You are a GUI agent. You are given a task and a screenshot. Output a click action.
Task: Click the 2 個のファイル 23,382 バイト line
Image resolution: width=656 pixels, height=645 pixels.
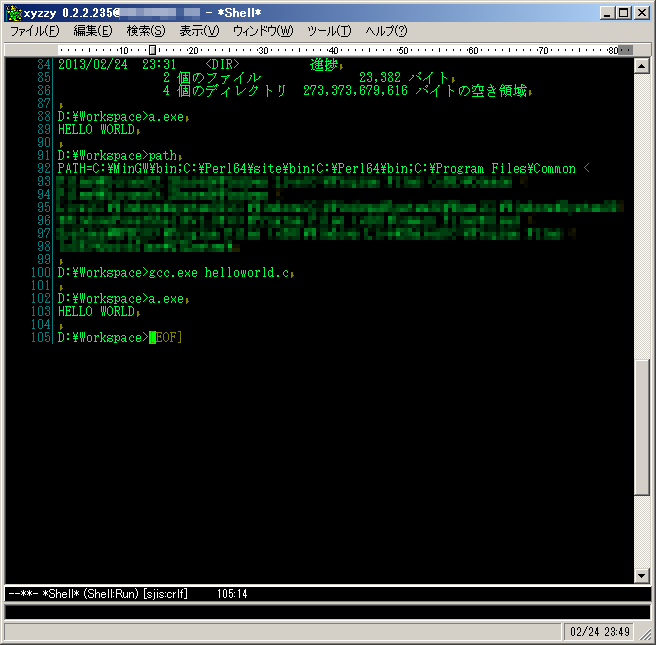coord(308,78)
